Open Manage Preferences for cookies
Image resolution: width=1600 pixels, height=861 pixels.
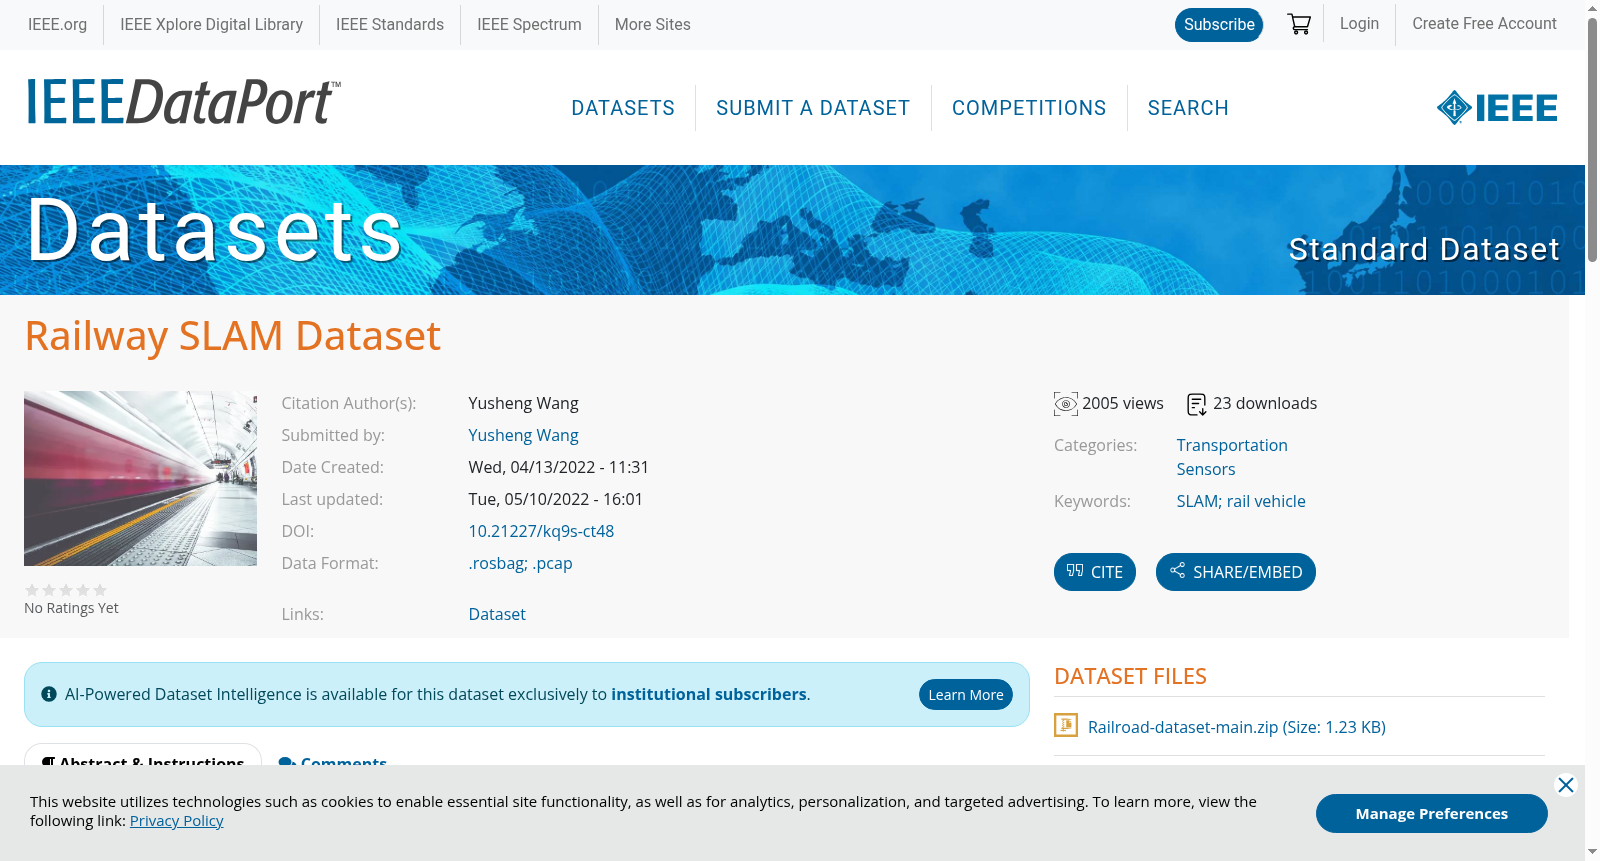coord(1432,814)
